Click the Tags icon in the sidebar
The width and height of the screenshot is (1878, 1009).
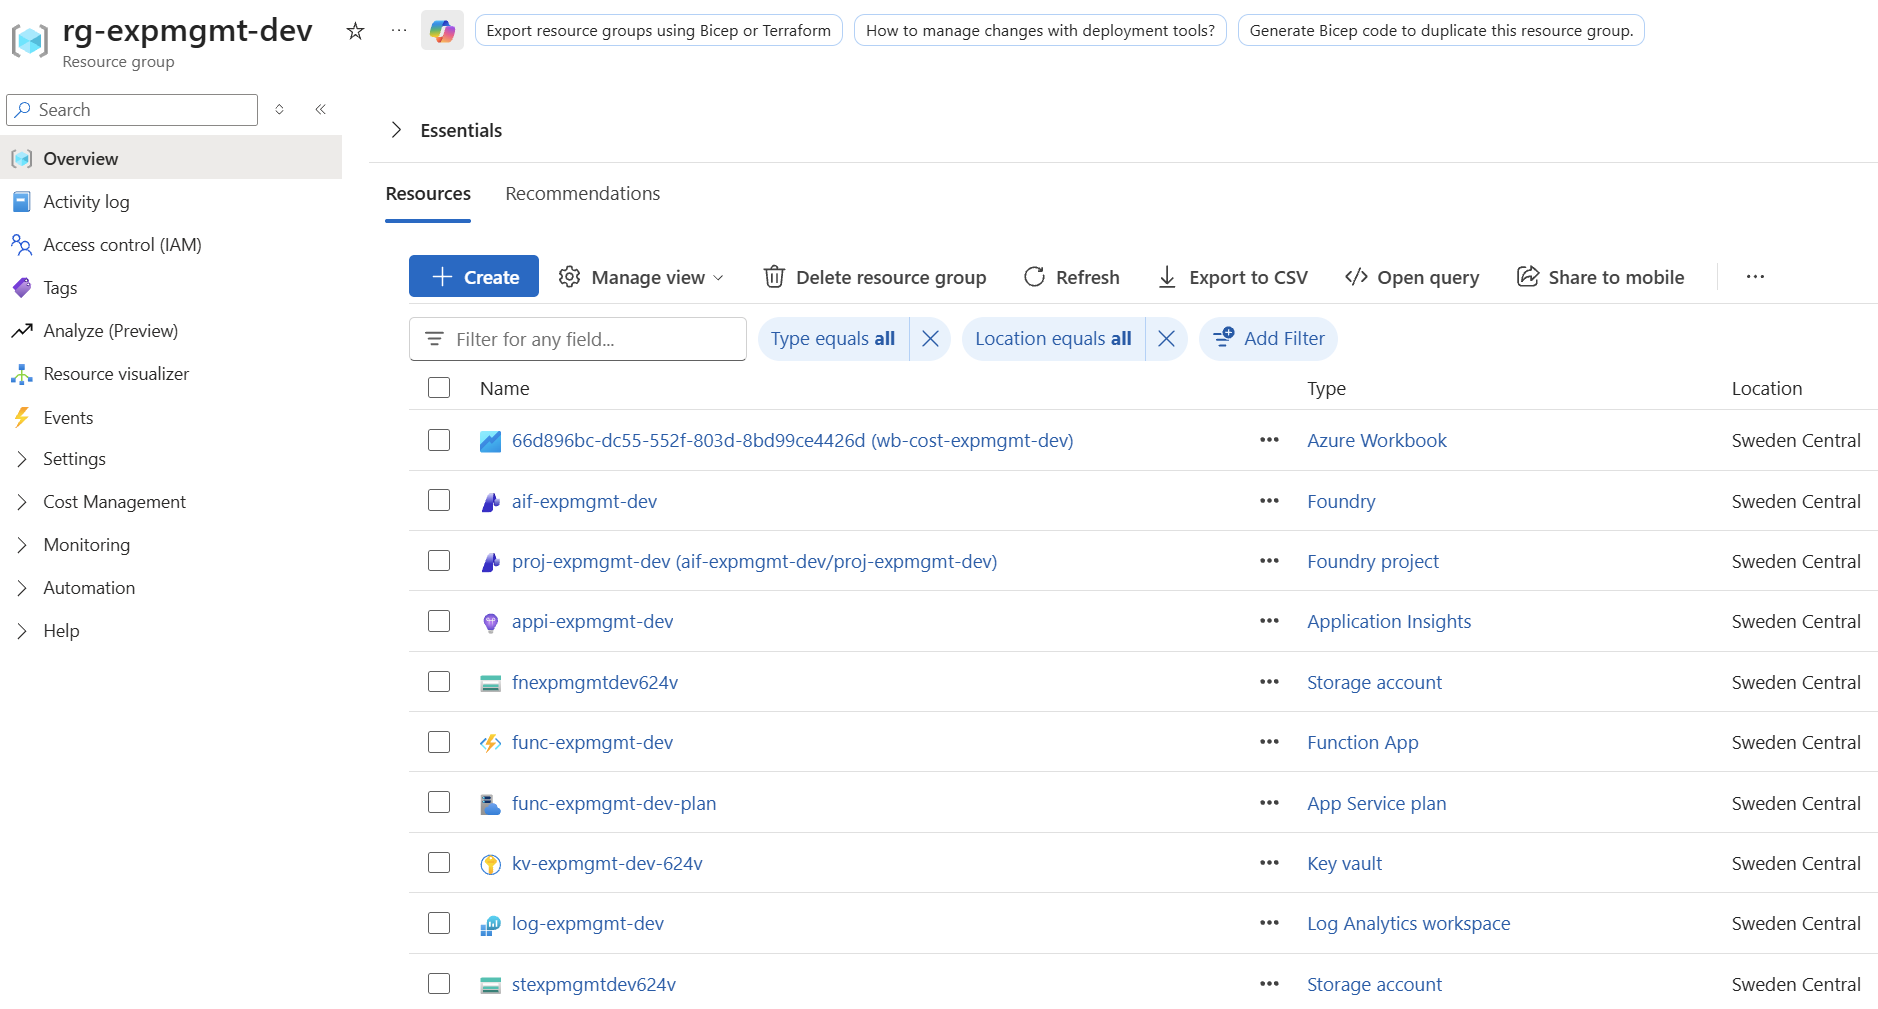click(x=22, y=288)
